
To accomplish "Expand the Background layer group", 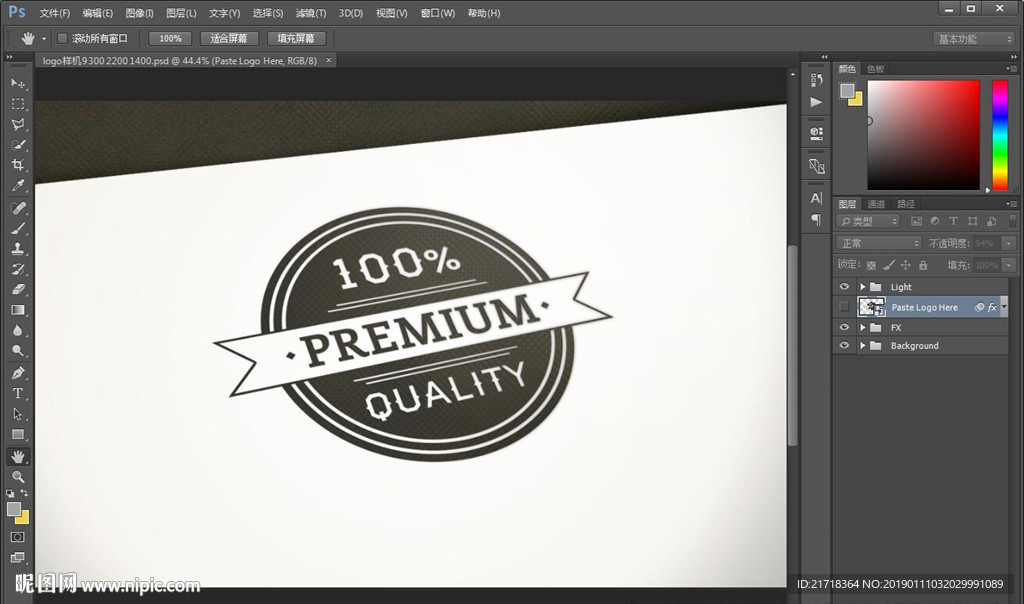I will (862, 346).
